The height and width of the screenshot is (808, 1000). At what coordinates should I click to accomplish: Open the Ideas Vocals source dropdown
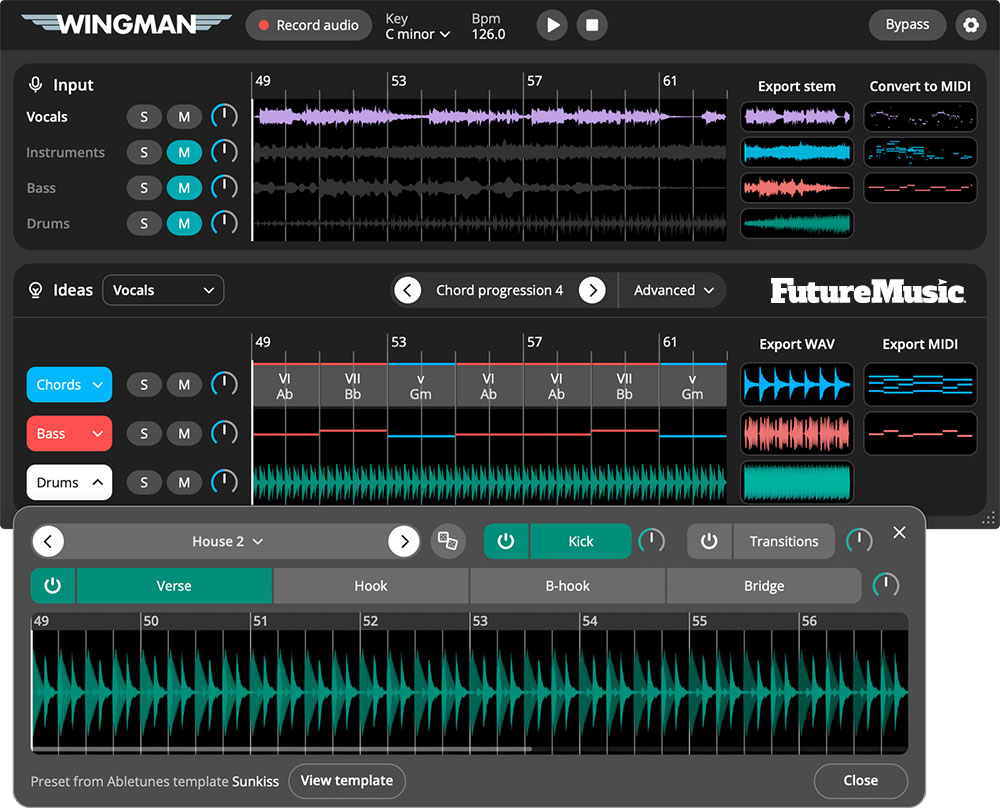click(x=163, y=290)
